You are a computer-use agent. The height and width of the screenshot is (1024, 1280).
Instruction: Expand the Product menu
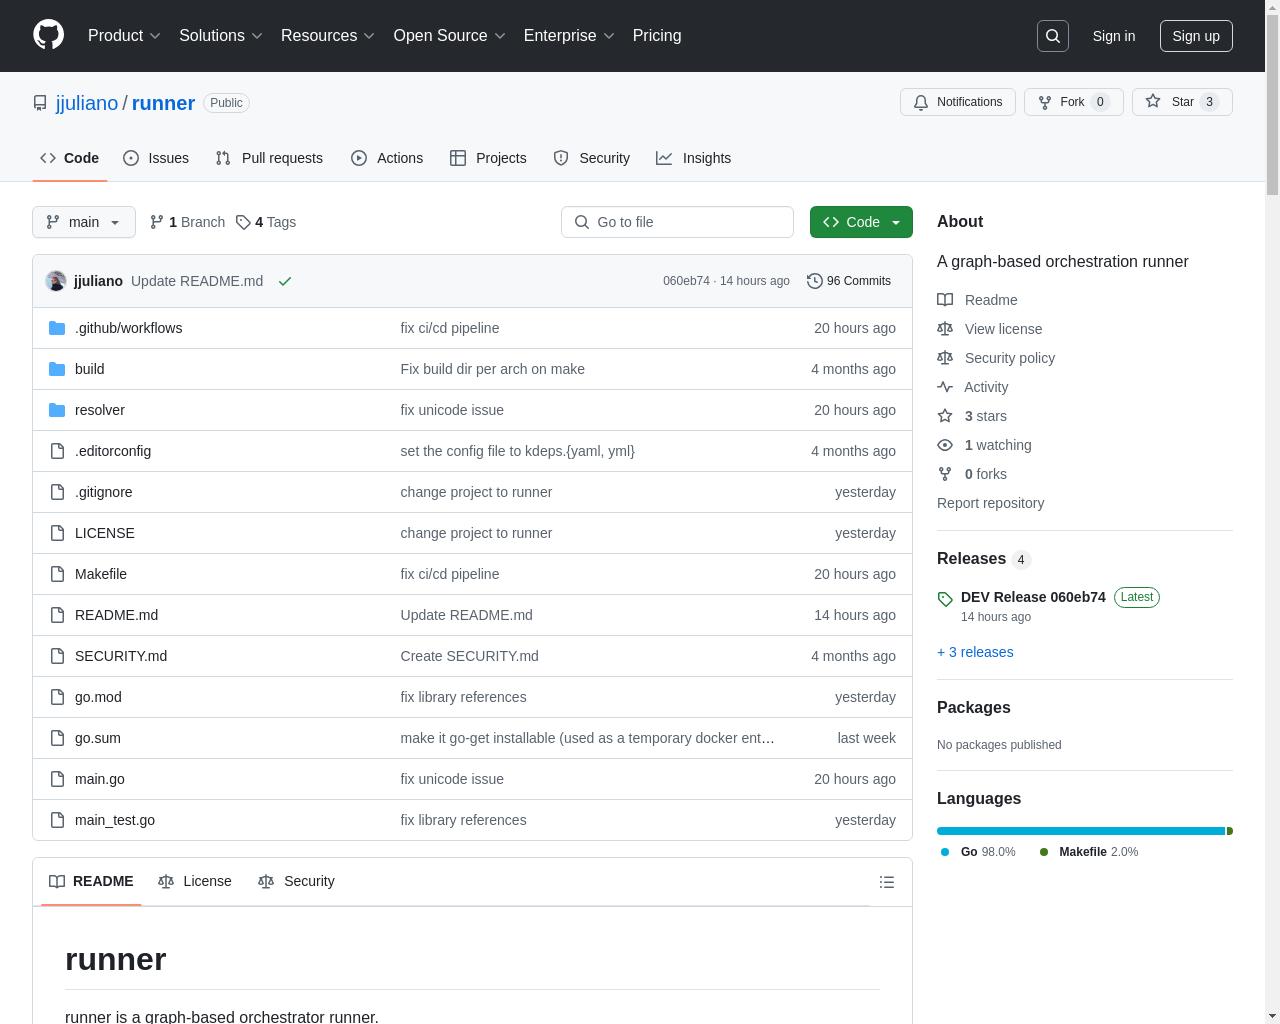[x=124, y=36]
